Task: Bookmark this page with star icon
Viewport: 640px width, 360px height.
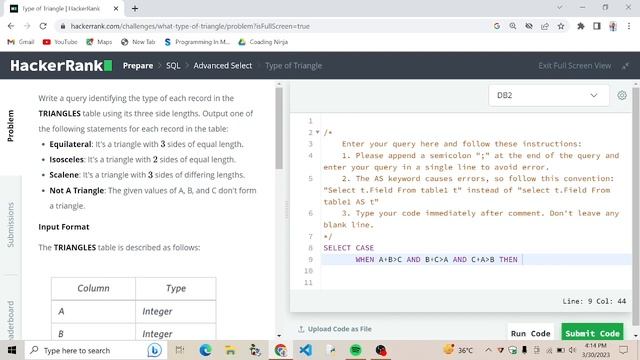Action: pyautogui.click(x=561, y=26)
